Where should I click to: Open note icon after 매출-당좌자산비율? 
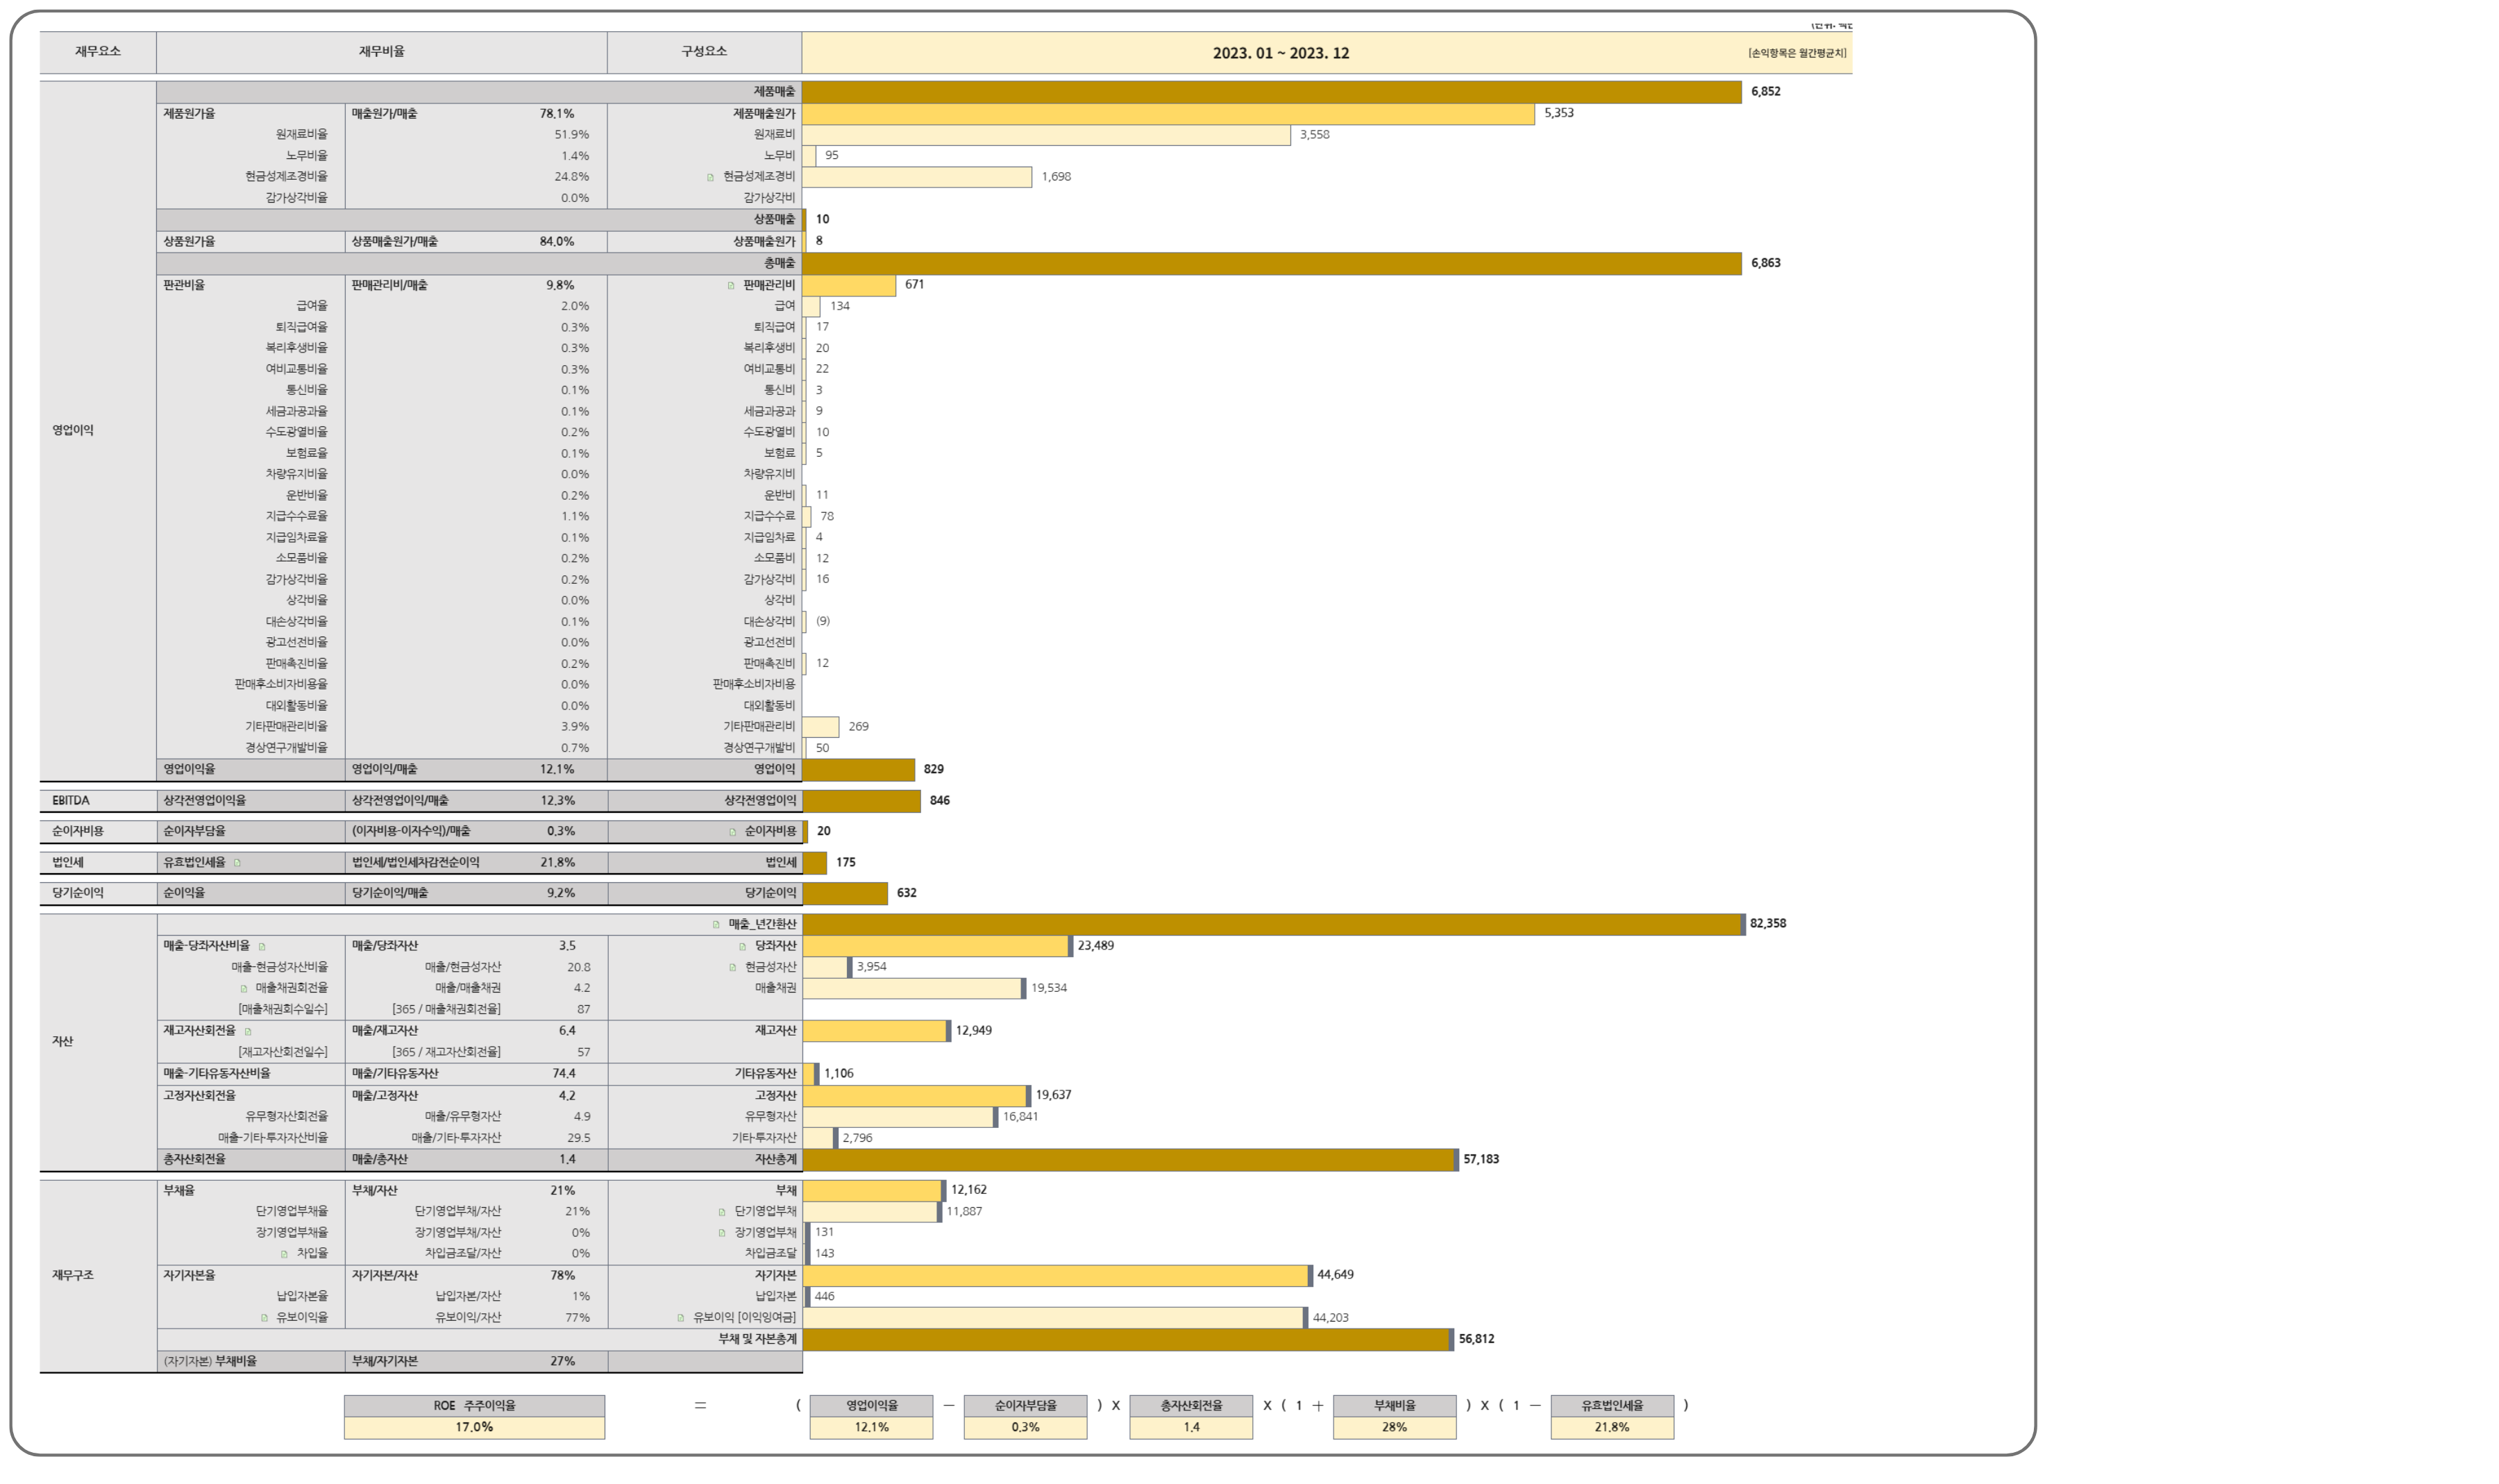coord(262,947)
